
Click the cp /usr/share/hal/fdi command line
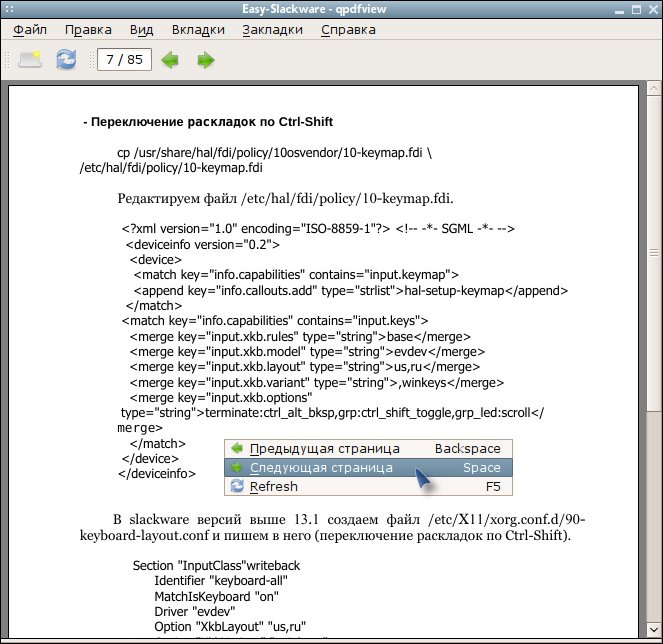pyautogui.click(x=274, y=153)
